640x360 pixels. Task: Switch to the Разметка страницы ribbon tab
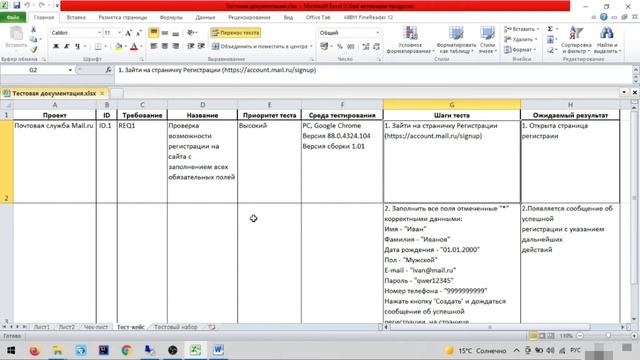point(122,18)
